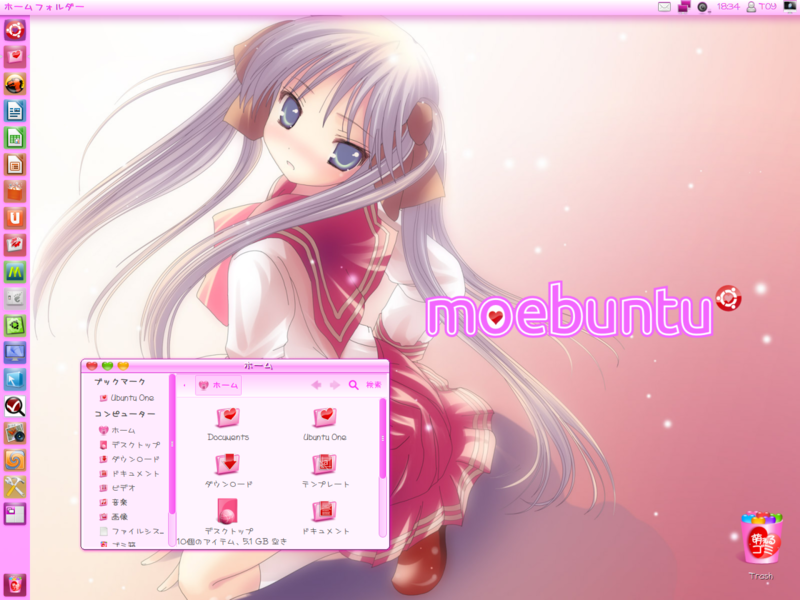This screenshot has height=600, width=800.
Task: Select the デスクトップ folder in file view
Action: pyautogui.click(x=228, y=518)
